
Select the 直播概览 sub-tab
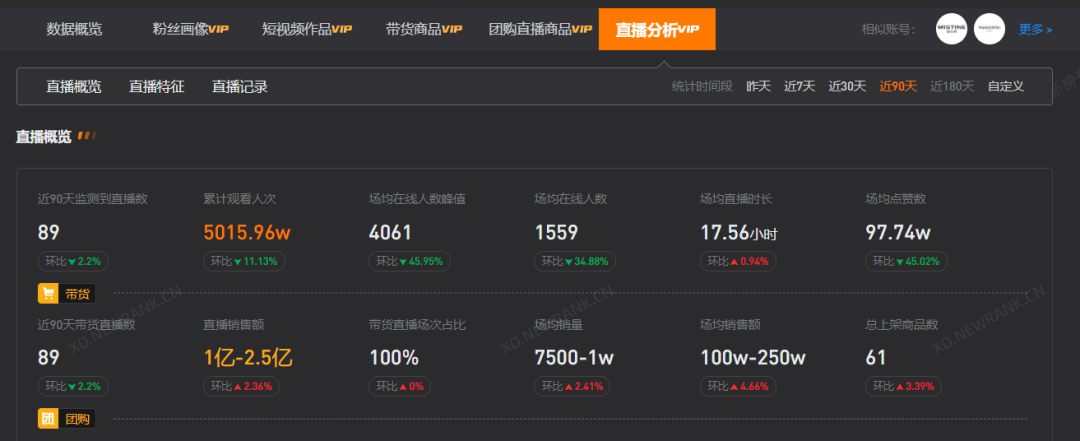(x=74, y=87)
